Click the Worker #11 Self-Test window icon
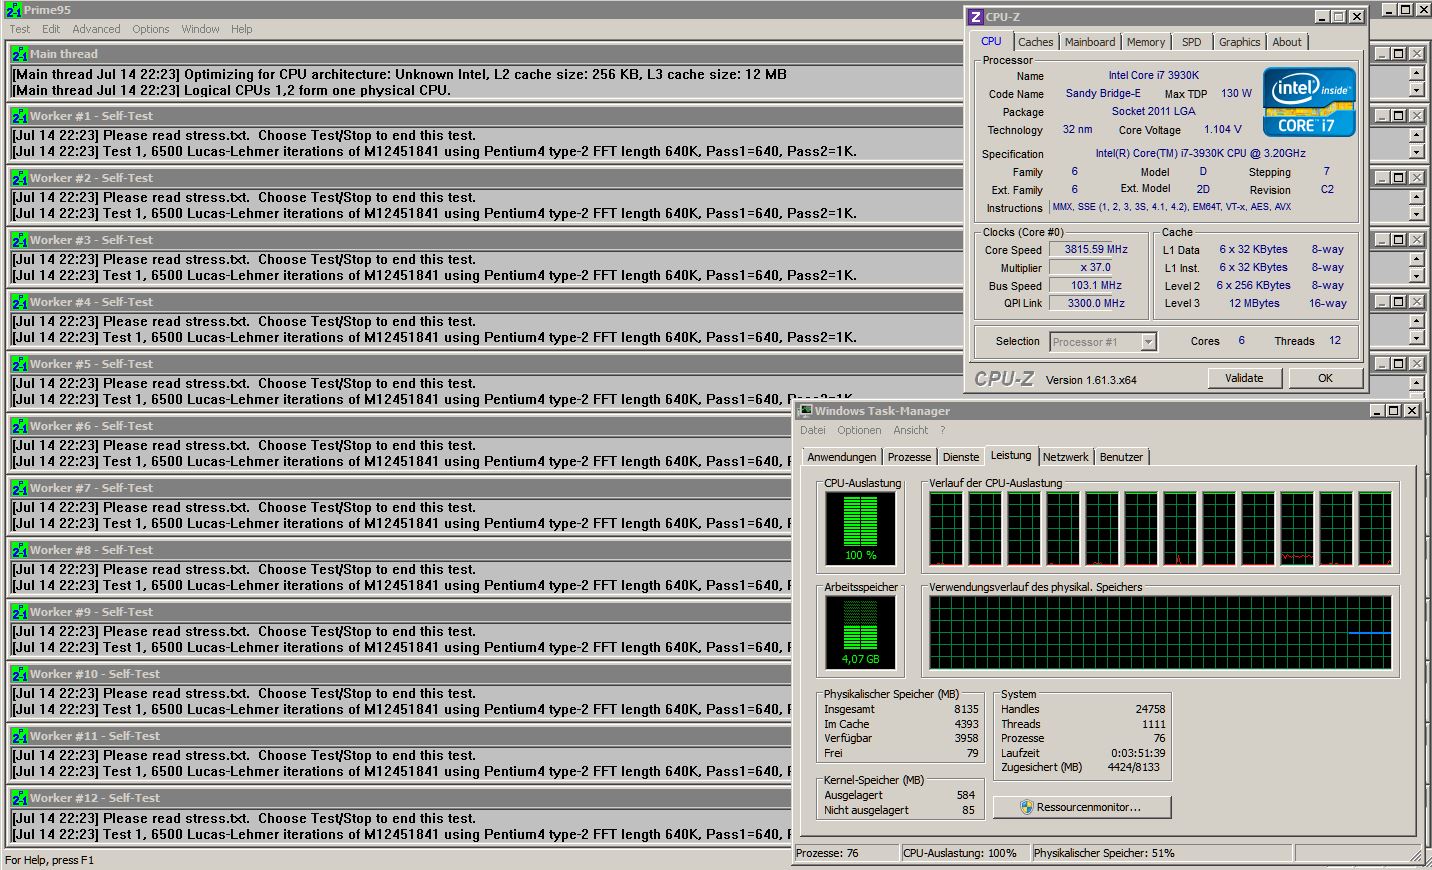The width and height of the screenshot is (1432, 870). click(x=19, y=736)
